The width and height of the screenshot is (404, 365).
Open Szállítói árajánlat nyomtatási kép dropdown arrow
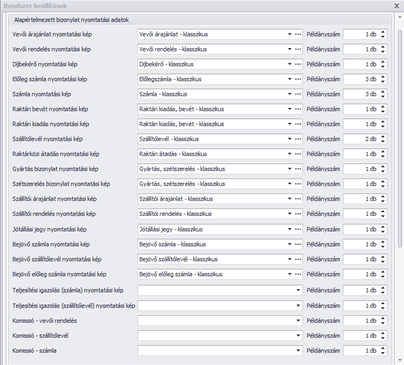point(289,199)
